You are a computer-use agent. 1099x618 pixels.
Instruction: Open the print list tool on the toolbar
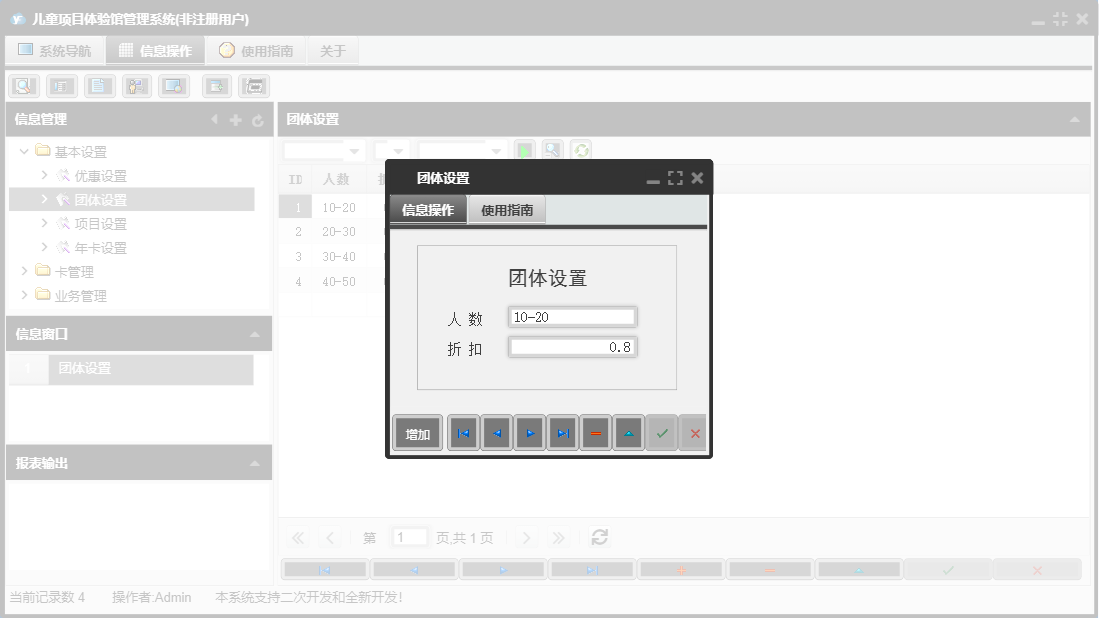point(61,85)
